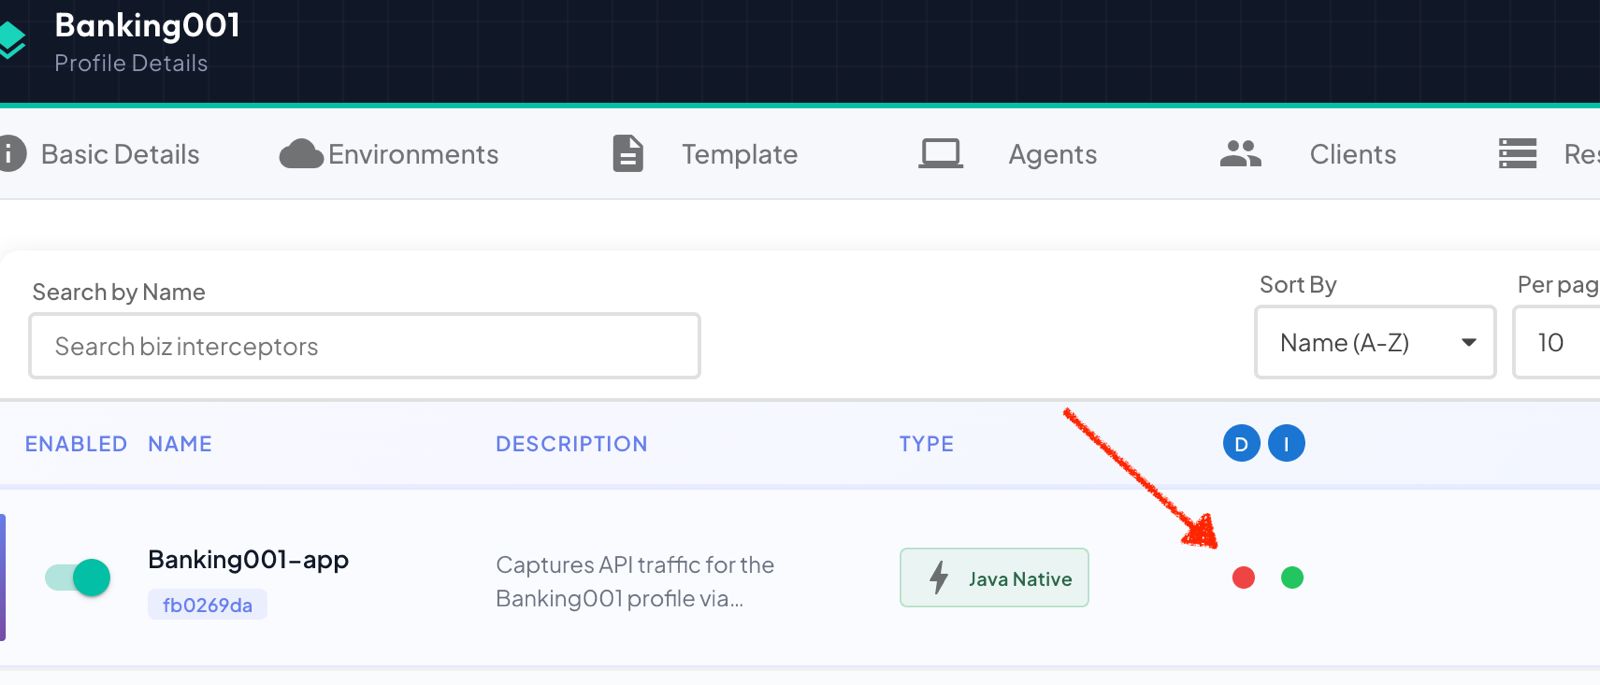Open the Banking001-app interceptor name

(x=248, y=560)
